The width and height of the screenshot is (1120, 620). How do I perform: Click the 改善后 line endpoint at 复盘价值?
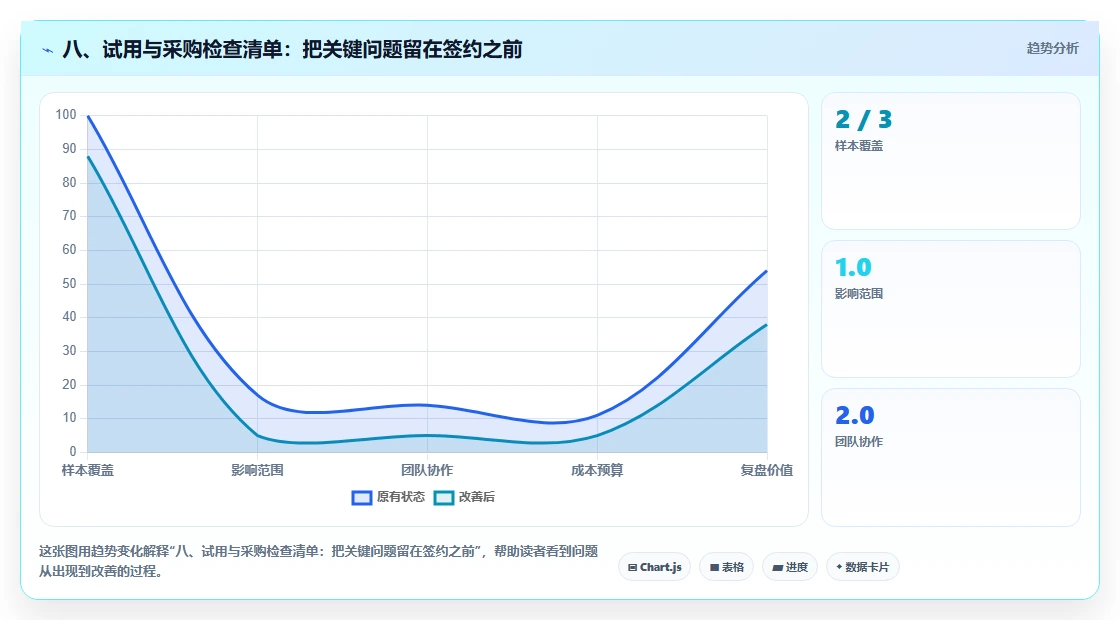(x=766, y=325)
